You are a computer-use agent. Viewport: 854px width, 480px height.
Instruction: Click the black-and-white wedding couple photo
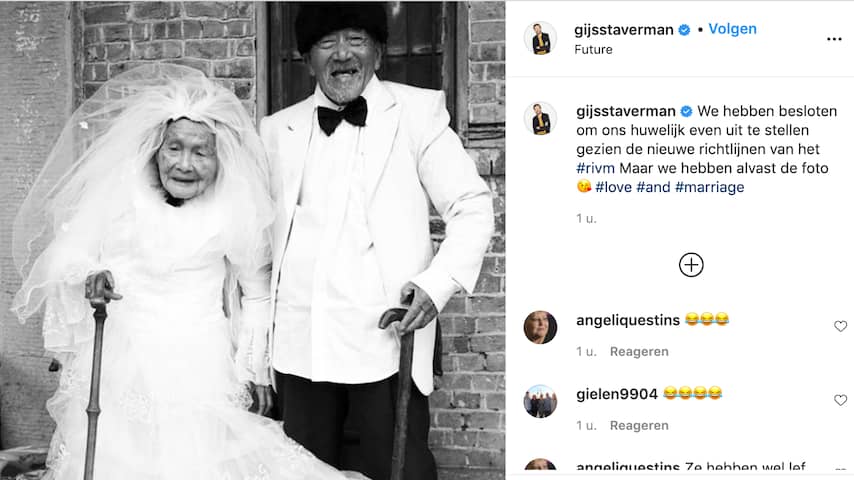coord(253,240)
